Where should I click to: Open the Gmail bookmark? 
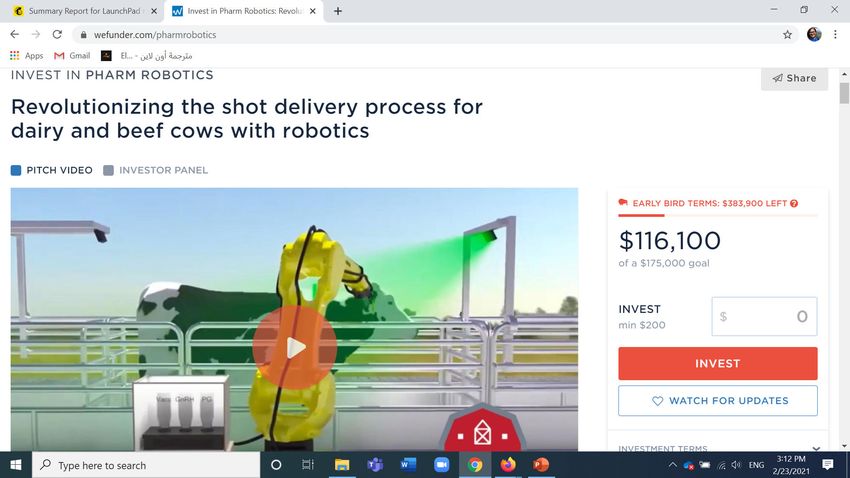point(72,56)
